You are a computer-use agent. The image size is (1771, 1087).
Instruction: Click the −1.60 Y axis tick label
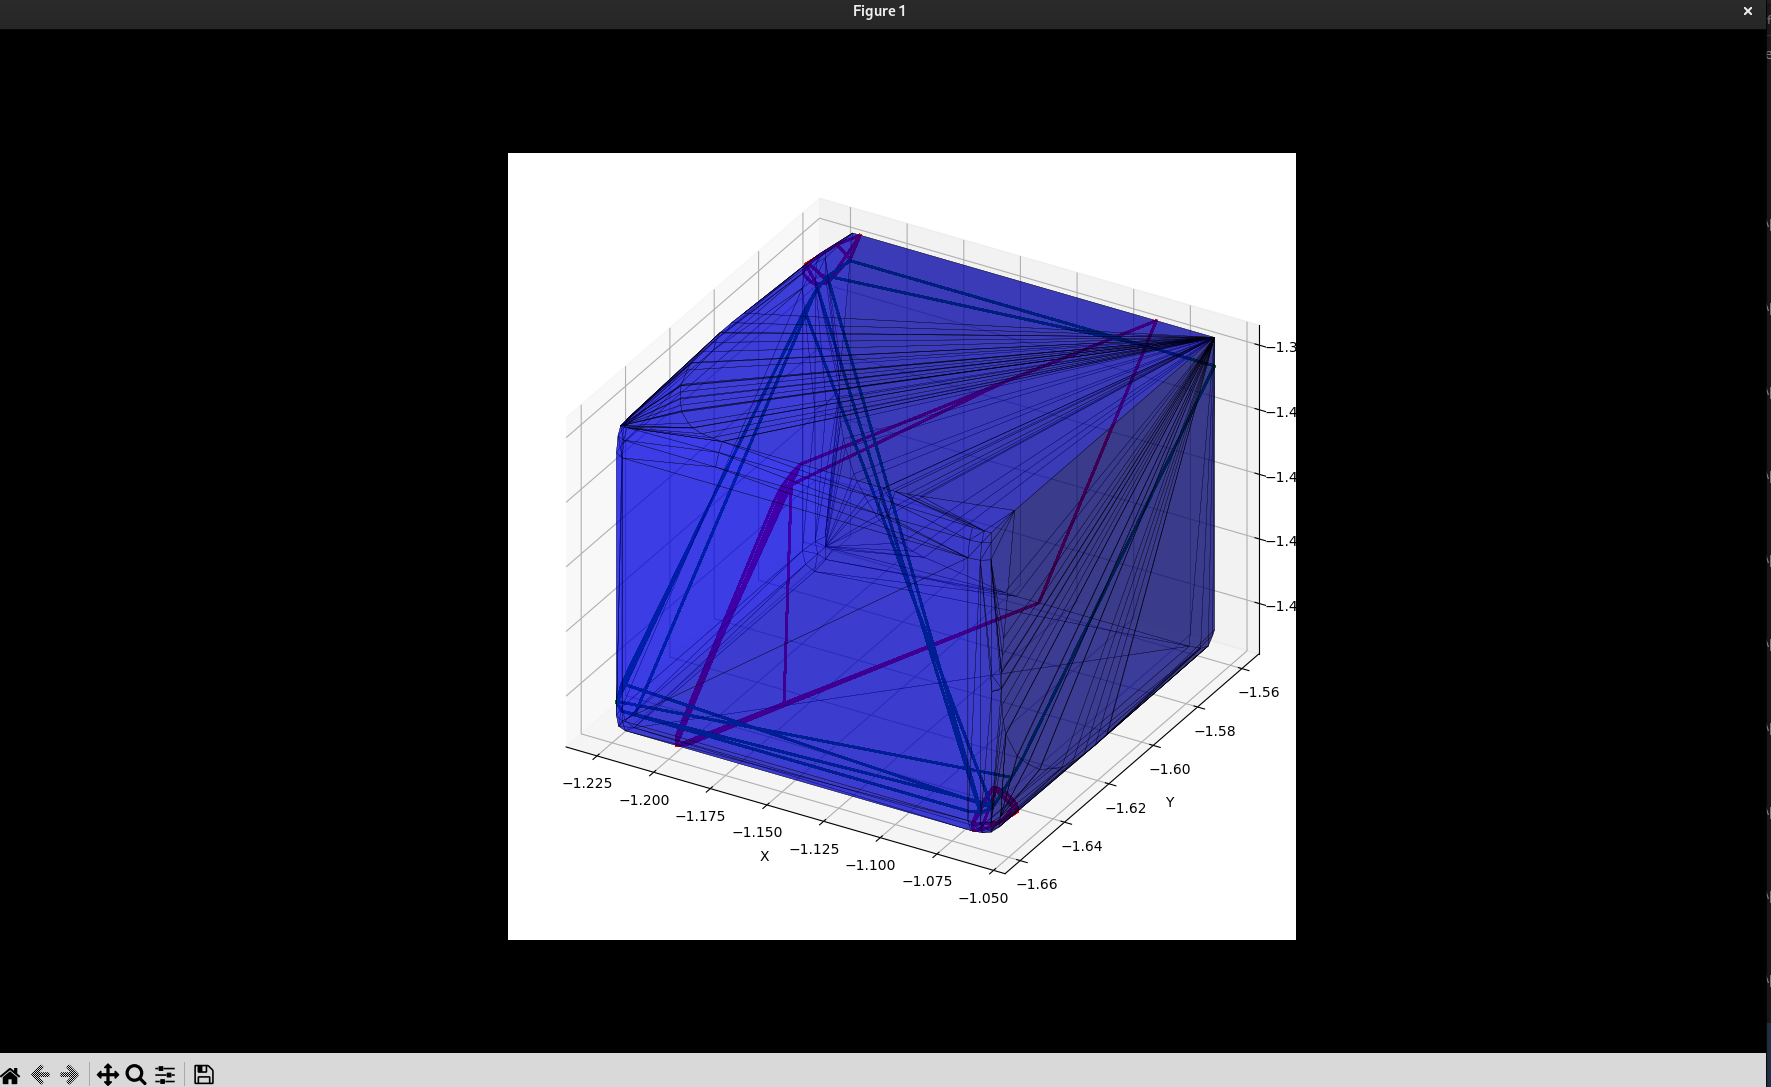click(1170, 769)
